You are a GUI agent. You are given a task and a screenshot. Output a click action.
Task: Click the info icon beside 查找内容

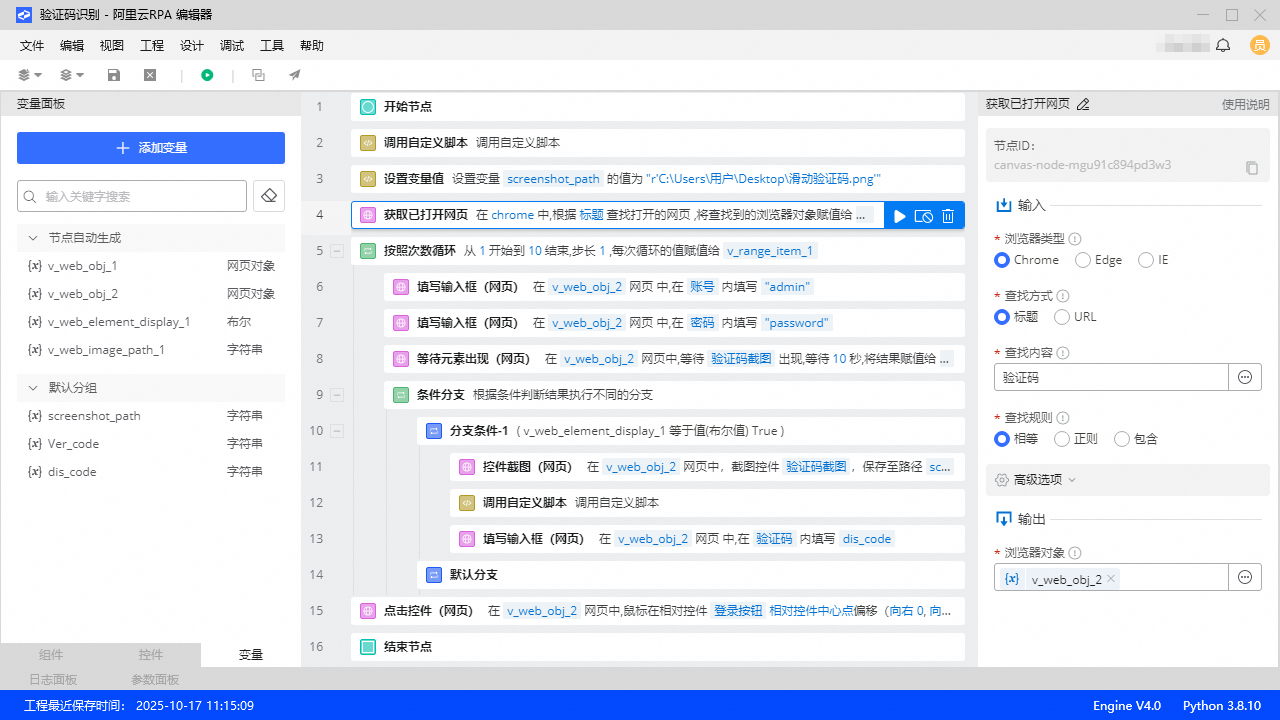tap(1063, 353)
